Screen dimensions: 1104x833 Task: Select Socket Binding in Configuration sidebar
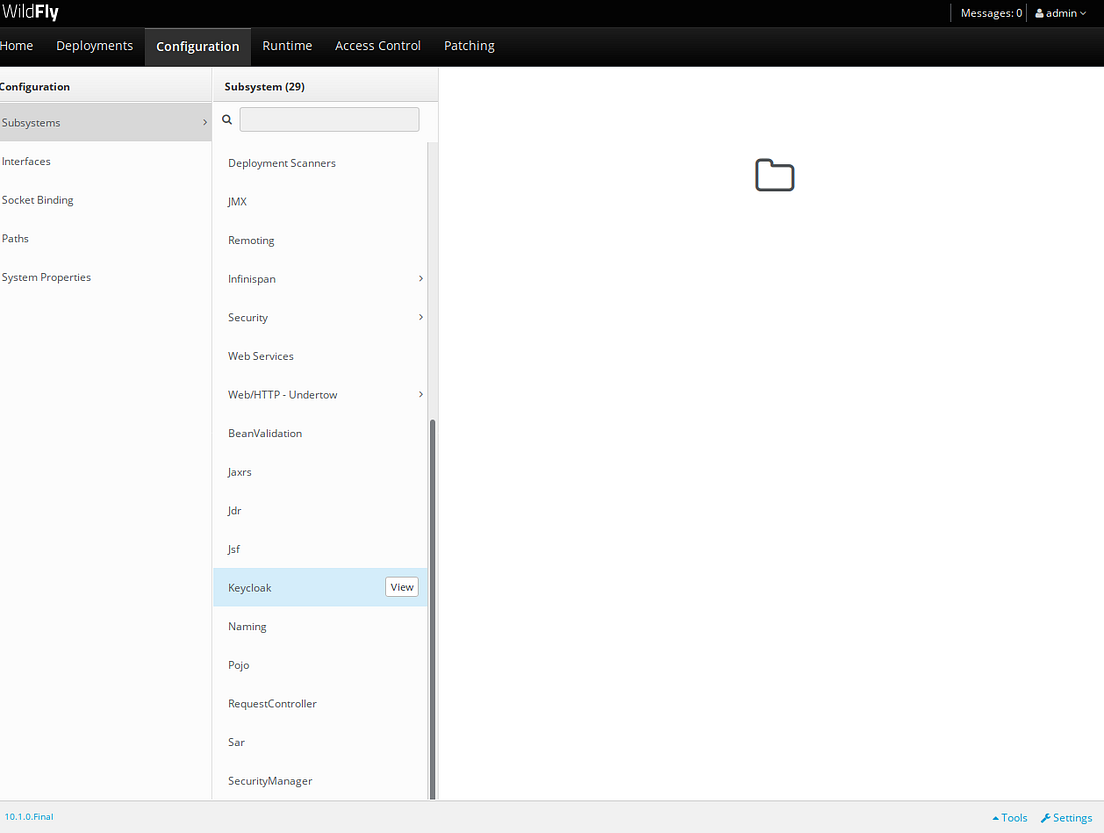pyautogui.click(x=37, y=199)
